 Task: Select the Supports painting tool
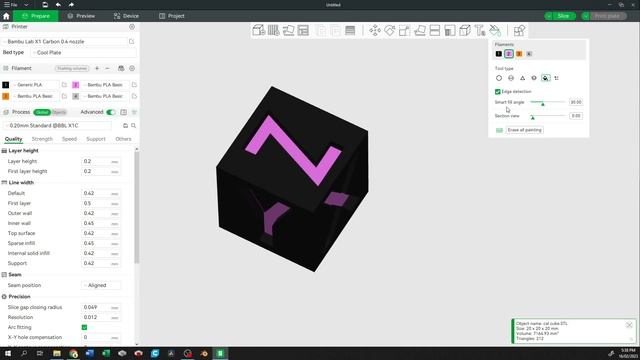click(x=450, y=30)
